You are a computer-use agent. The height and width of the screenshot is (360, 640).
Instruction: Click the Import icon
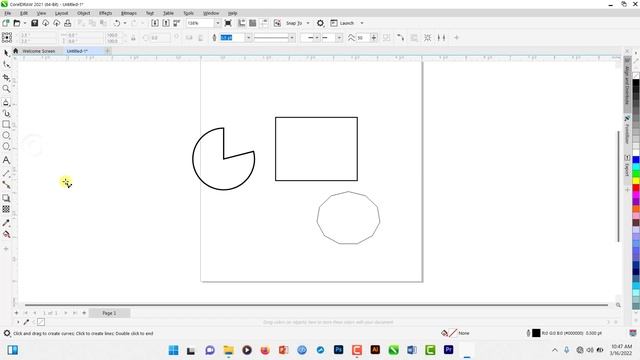point(155,23)
